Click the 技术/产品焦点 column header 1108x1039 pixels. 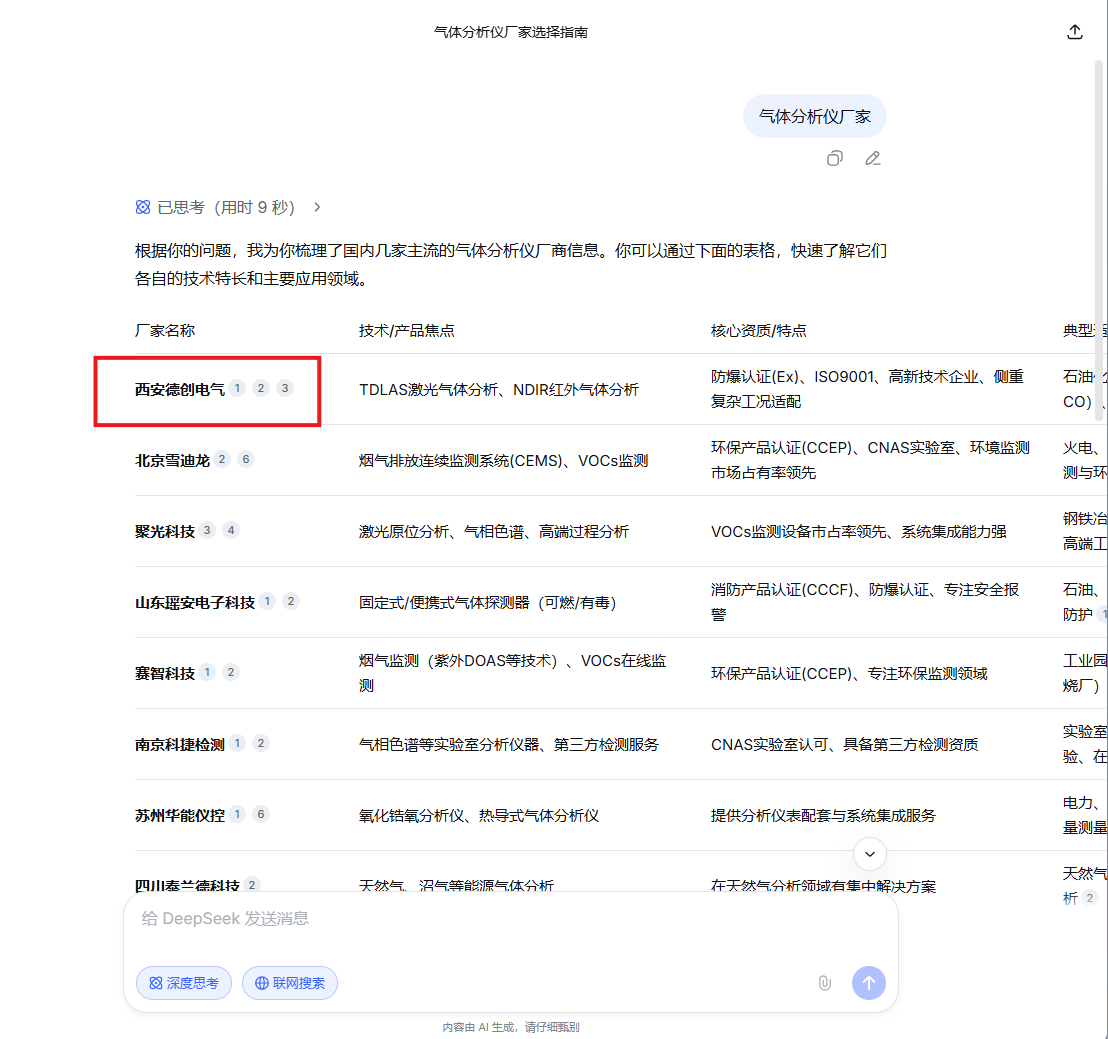(x=407, y=330)
